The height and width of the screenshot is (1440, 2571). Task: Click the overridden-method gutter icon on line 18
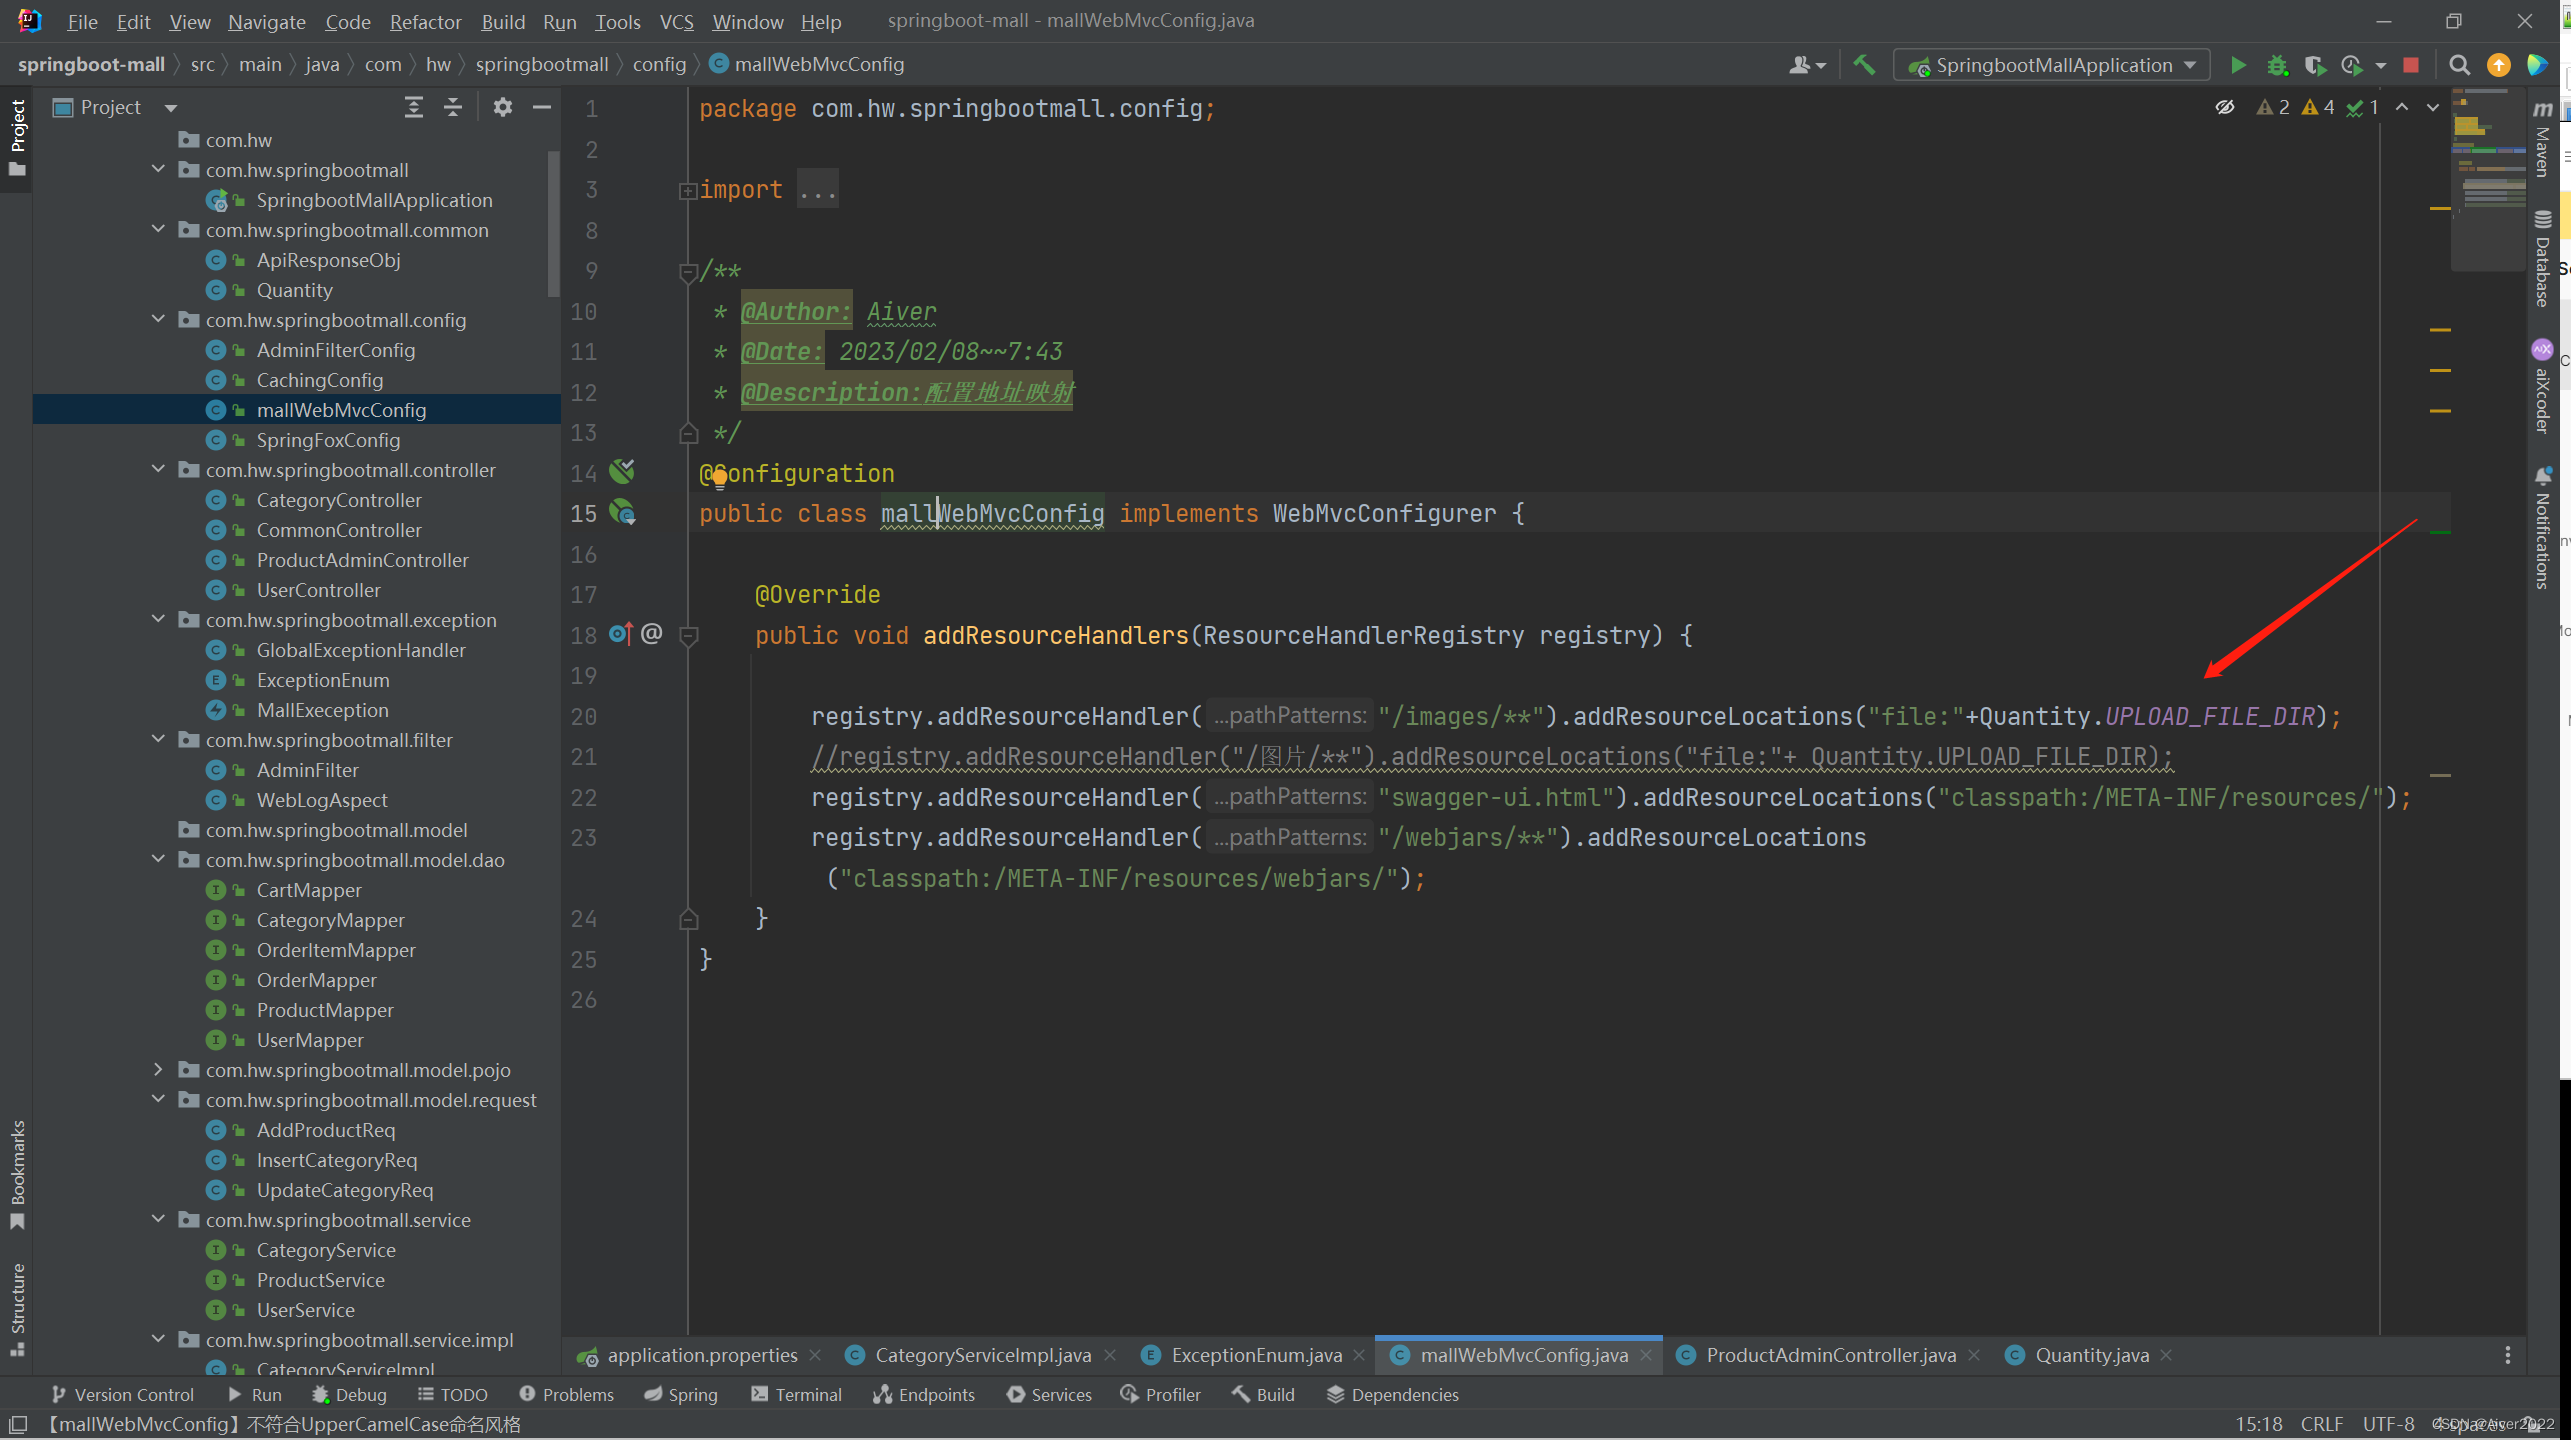620,633
